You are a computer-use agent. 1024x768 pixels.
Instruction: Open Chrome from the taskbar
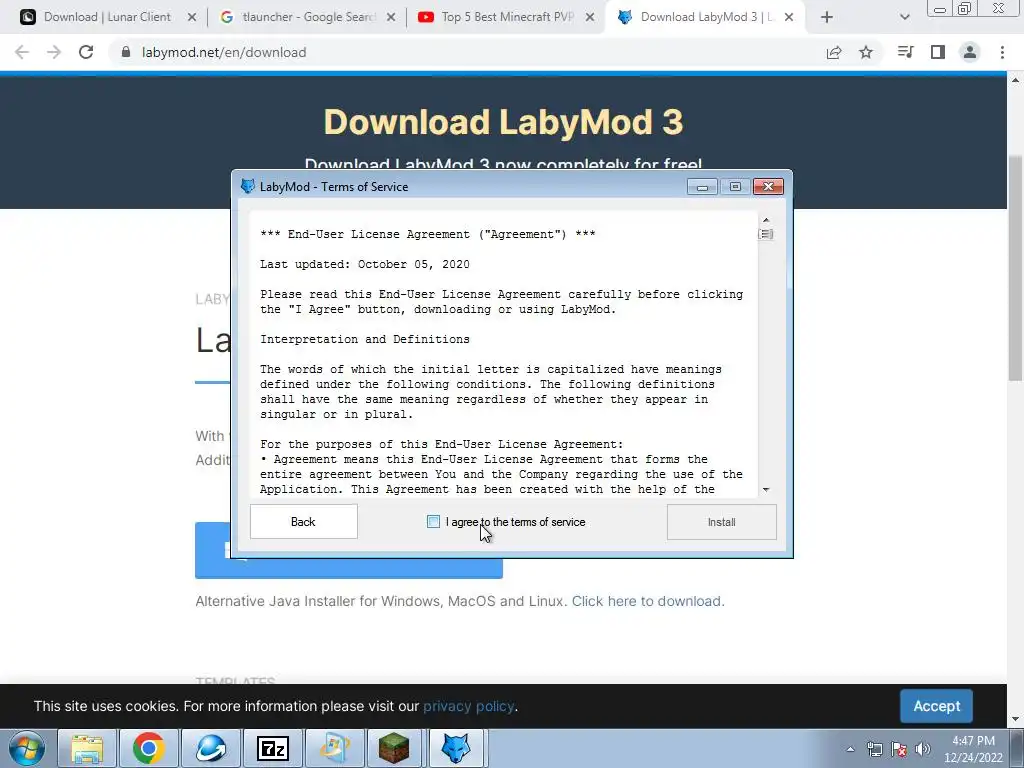pyautogui.click(x=149, y=748)
